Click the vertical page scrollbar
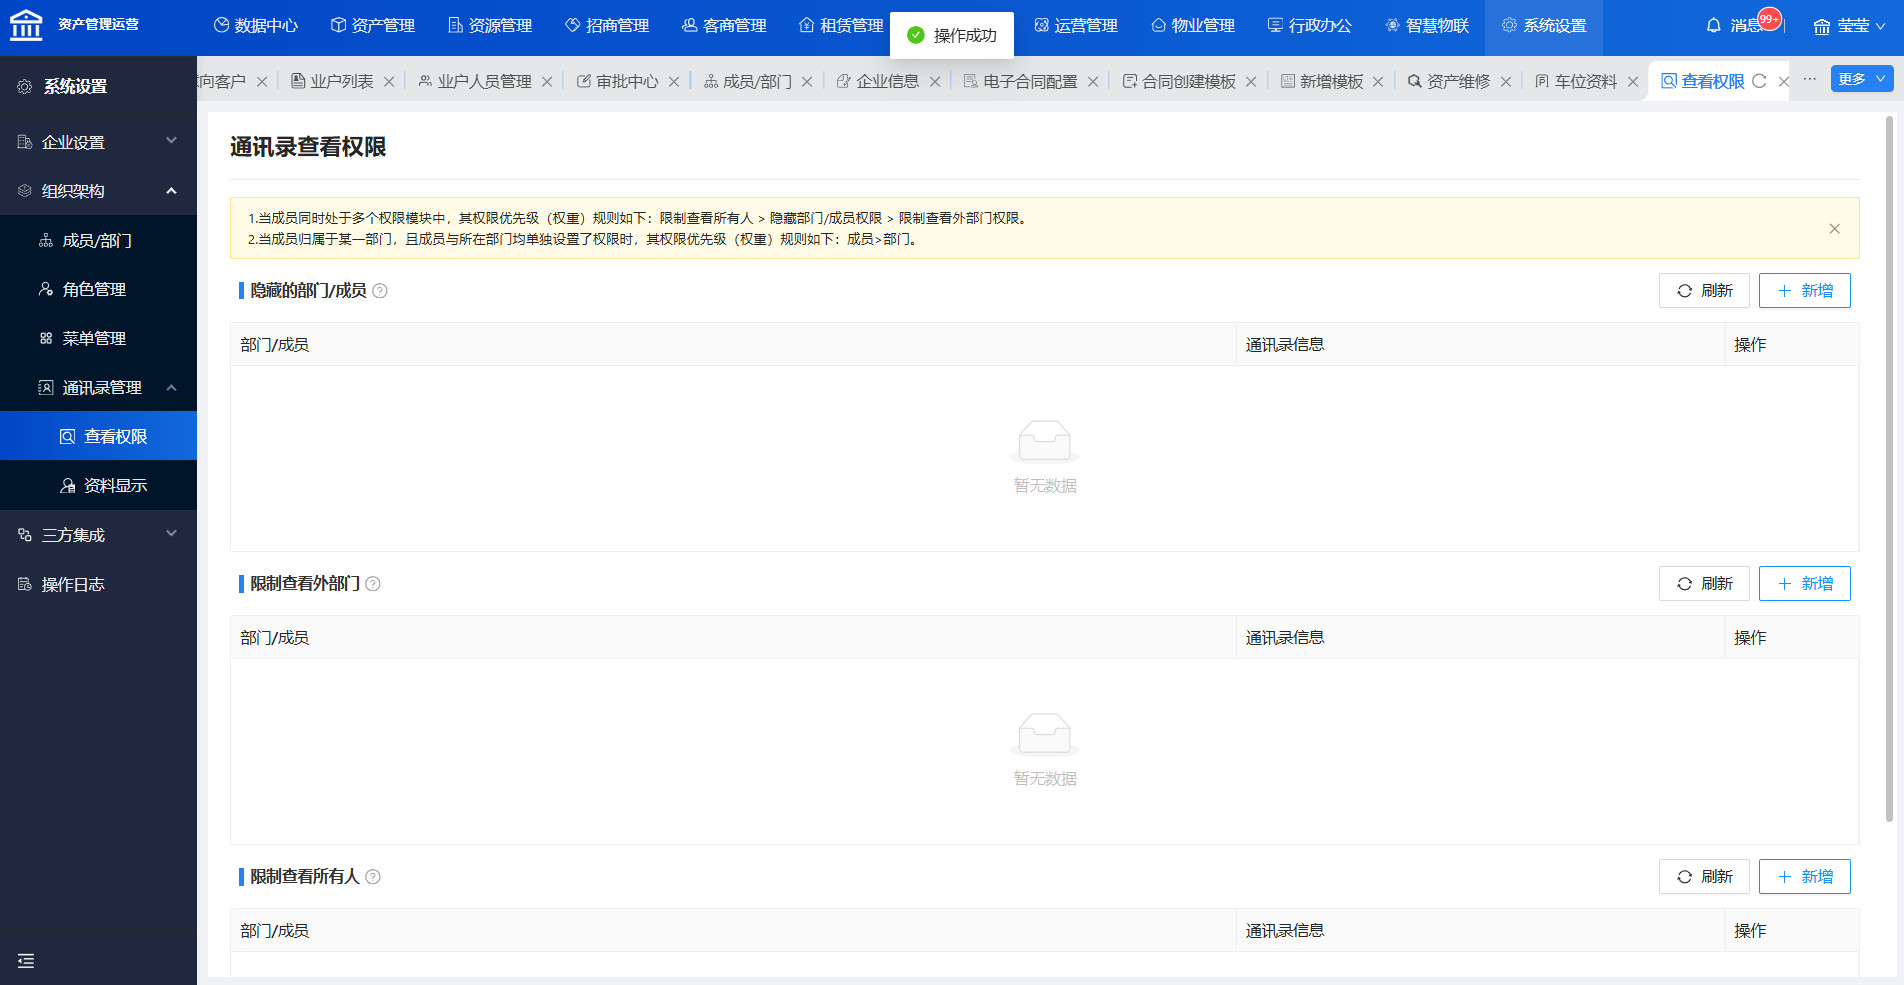The width and height of the screenshot is (1904, 985). click(x=1889, y=470)
